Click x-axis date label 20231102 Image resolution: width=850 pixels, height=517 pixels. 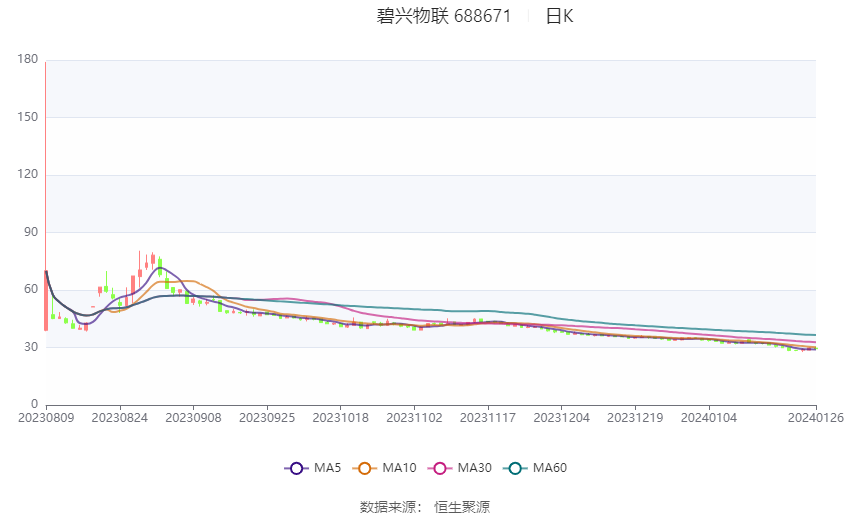(414, 418)
